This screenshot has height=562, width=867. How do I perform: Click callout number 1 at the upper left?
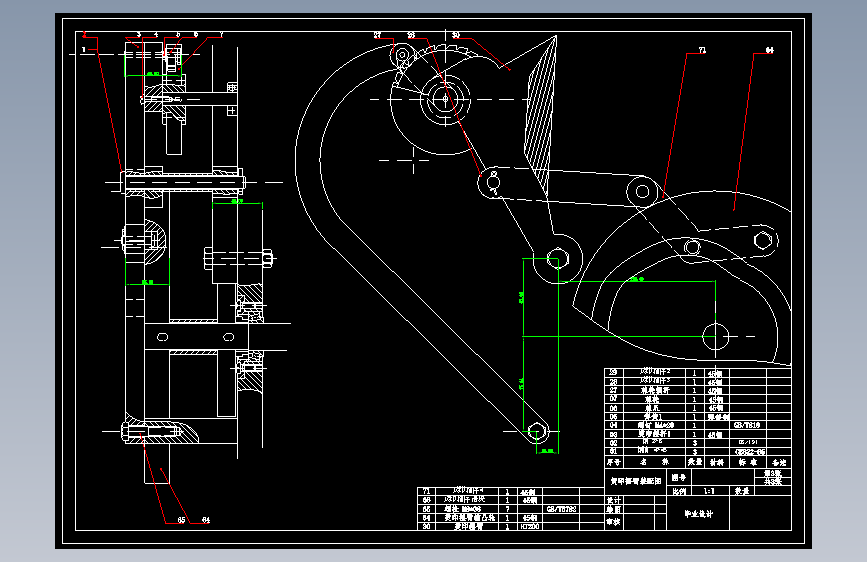point(83,50)
